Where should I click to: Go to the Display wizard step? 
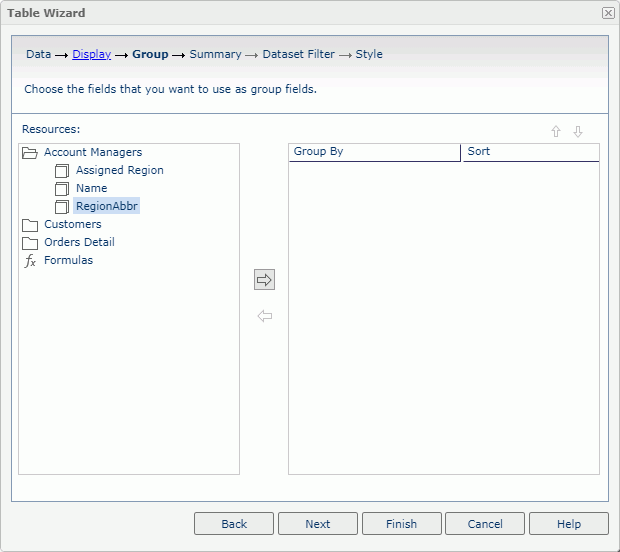(x=91, y=54)
